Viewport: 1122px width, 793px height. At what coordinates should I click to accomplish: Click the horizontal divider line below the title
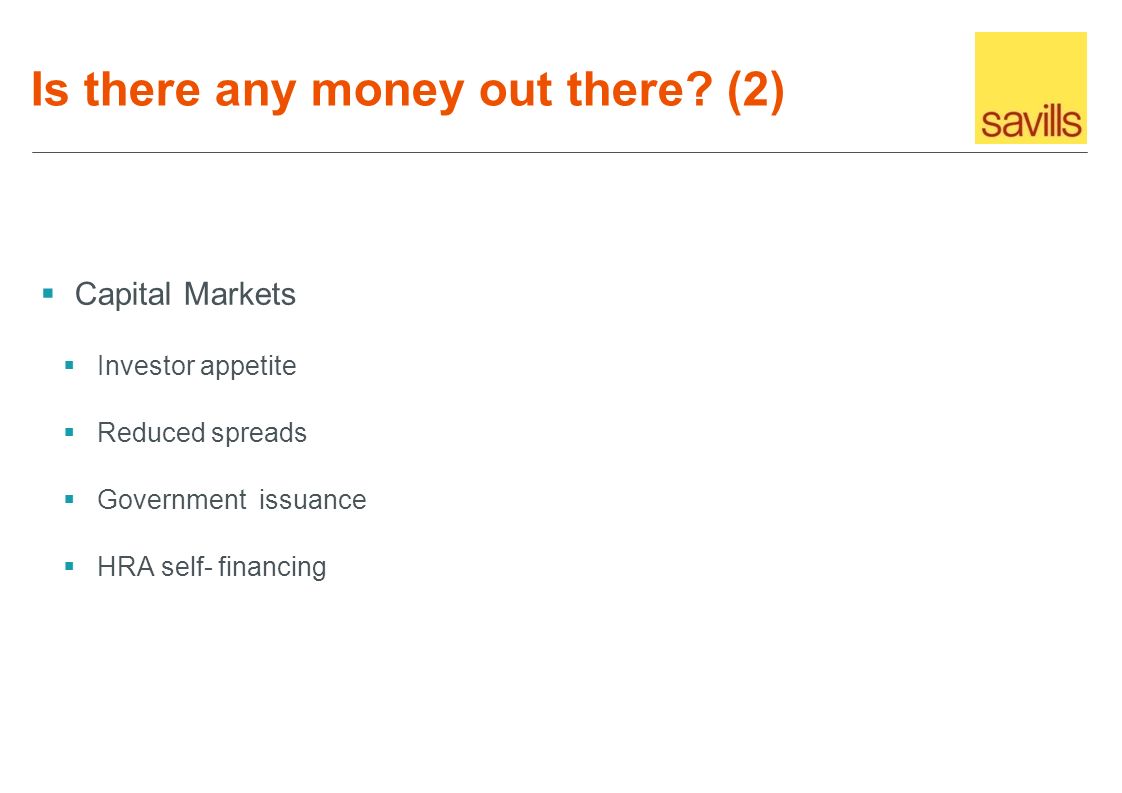click(560, 152)
